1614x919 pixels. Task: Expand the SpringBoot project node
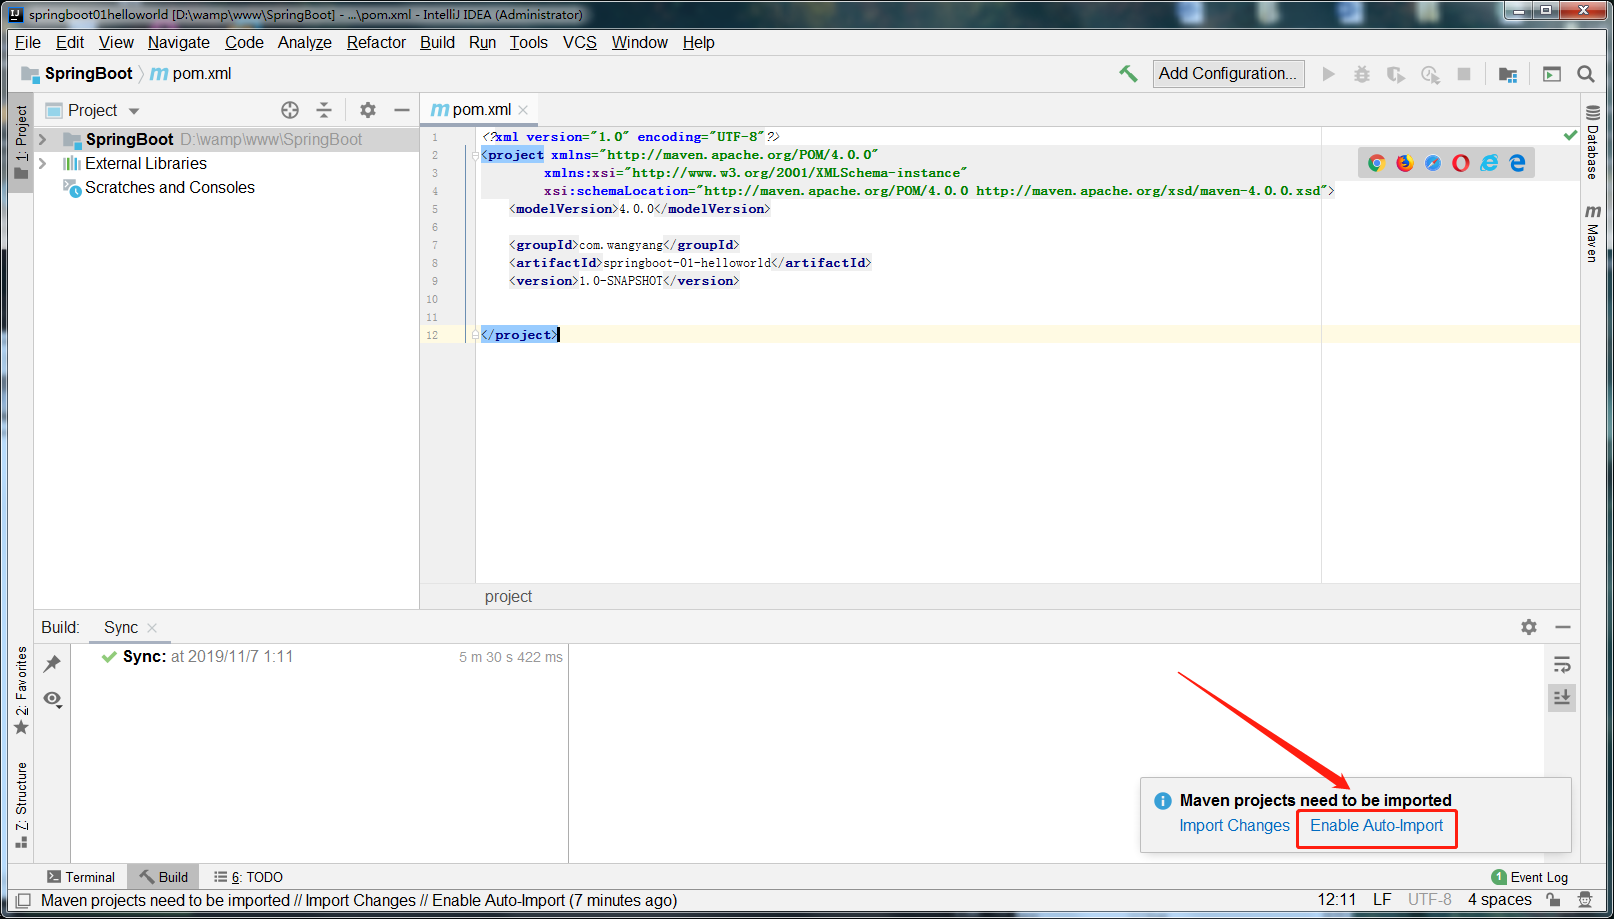coord(43,139)
